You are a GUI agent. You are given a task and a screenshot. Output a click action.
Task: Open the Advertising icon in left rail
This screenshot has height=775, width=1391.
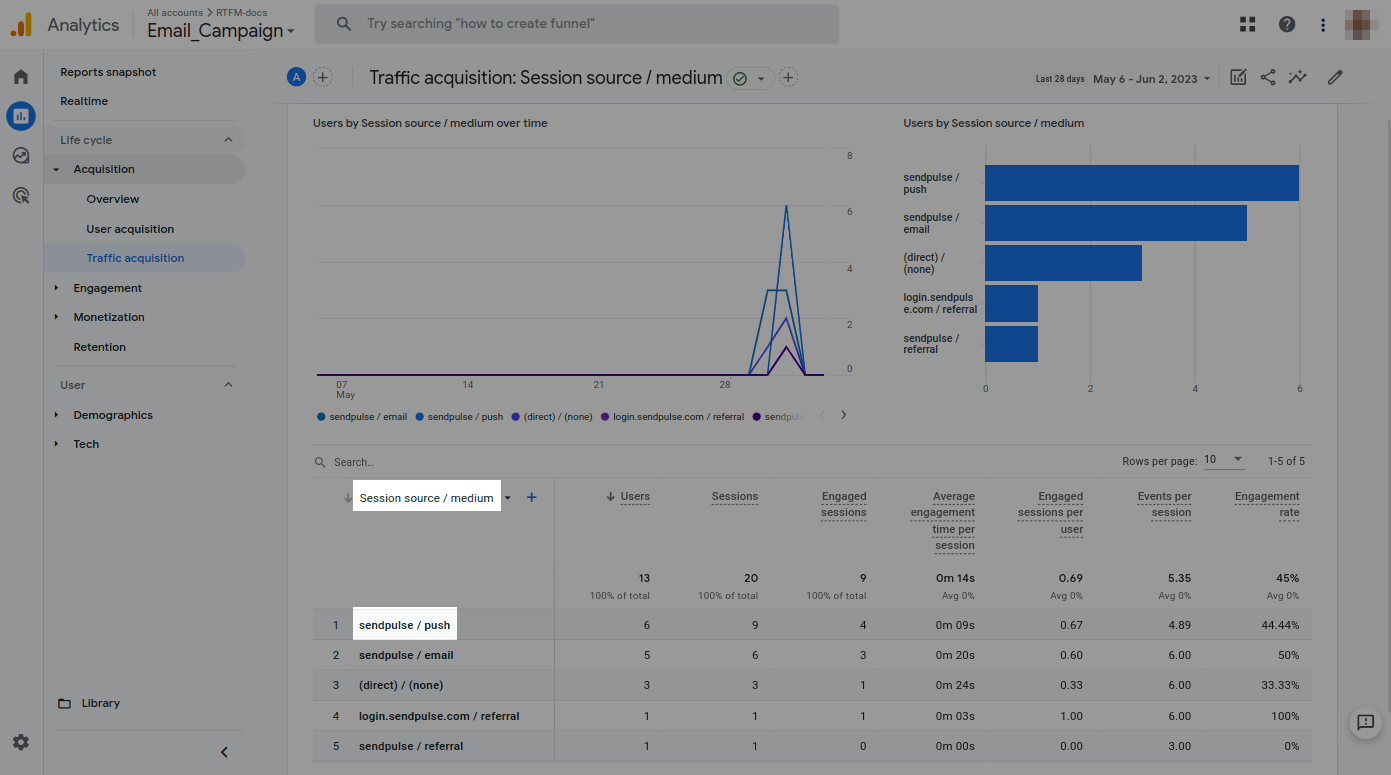pyautogui.click(x=21, y=195)
